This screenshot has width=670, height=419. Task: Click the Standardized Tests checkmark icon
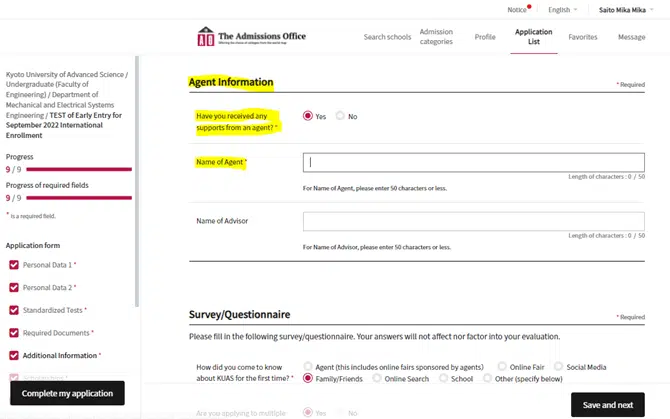[14, 310]
